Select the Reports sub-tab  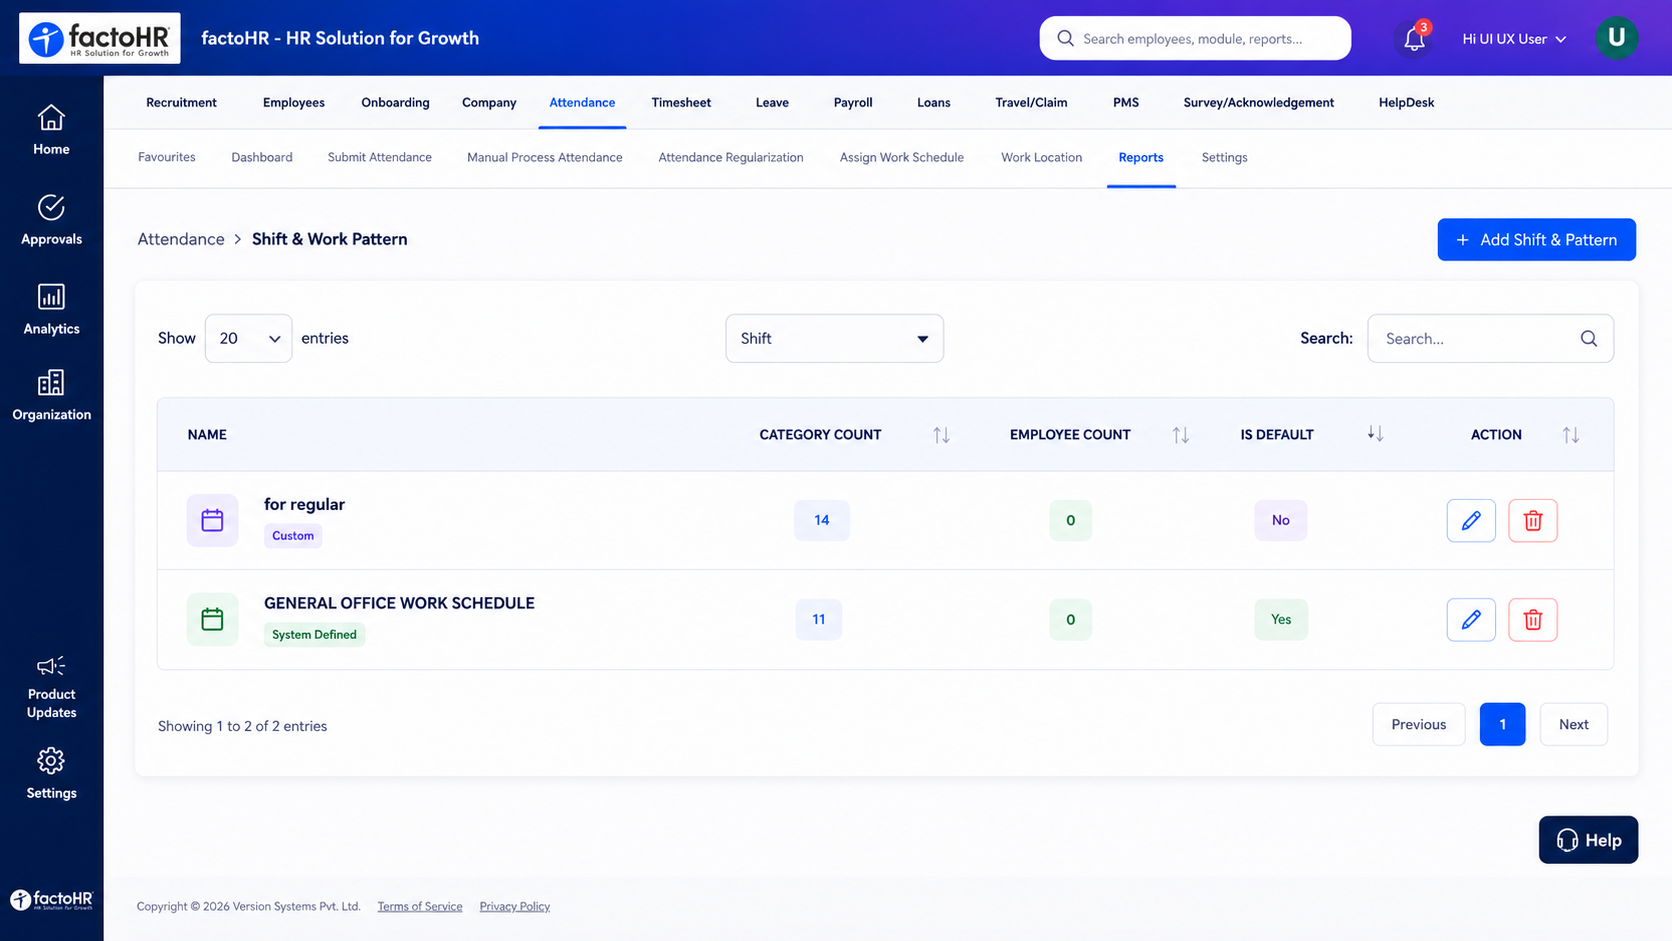point(1141,157)
